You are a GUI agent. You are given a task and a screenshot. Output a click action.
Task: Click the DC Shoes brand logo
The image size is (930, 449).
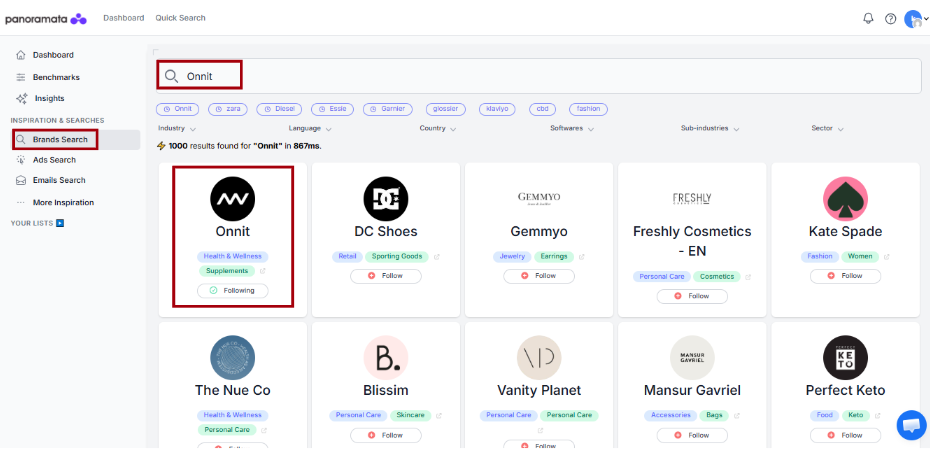pyautogui.click(x=386, y=199)
